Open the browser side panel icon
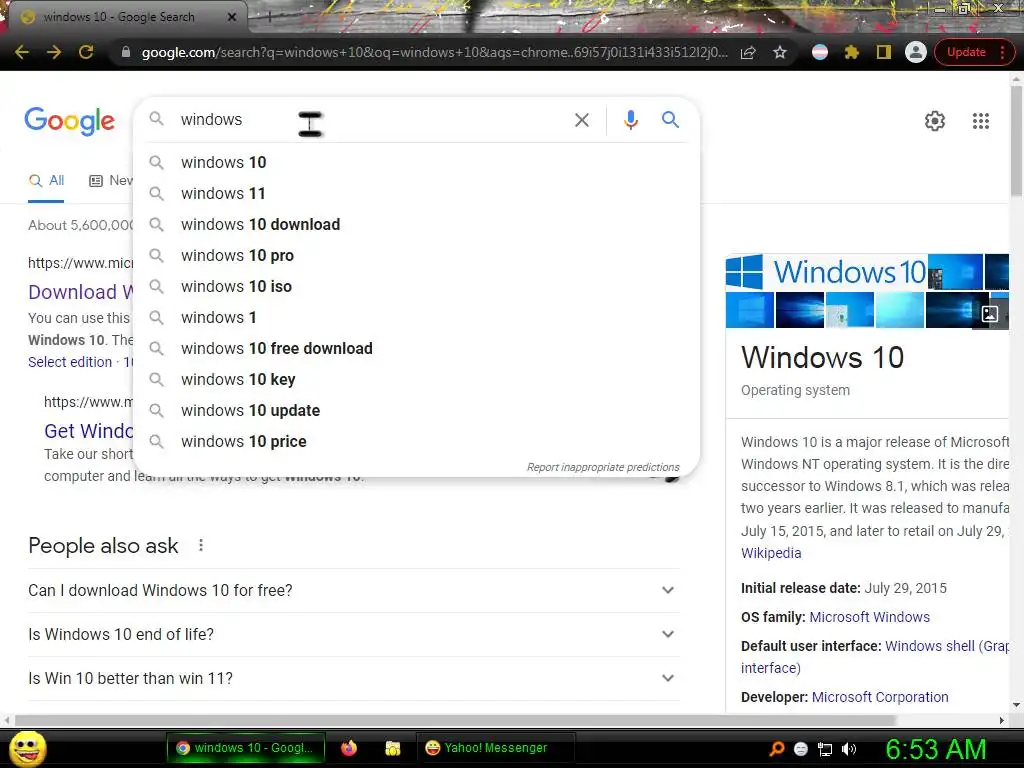The image size is (1024, 768). (884, 52)
